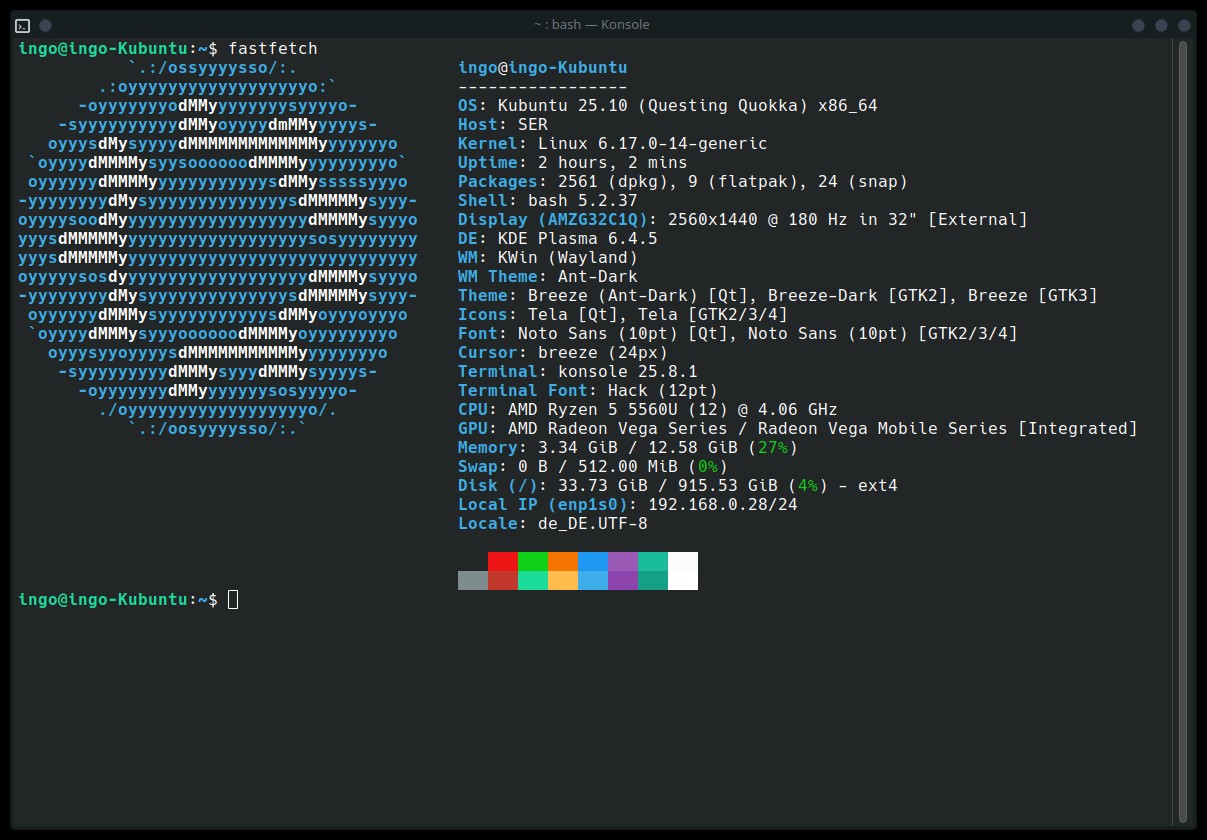Click the typed fastfetch command text
The height and width of the screenshot is (840, 1207).
pyautogui.click(x=273, y=48)
